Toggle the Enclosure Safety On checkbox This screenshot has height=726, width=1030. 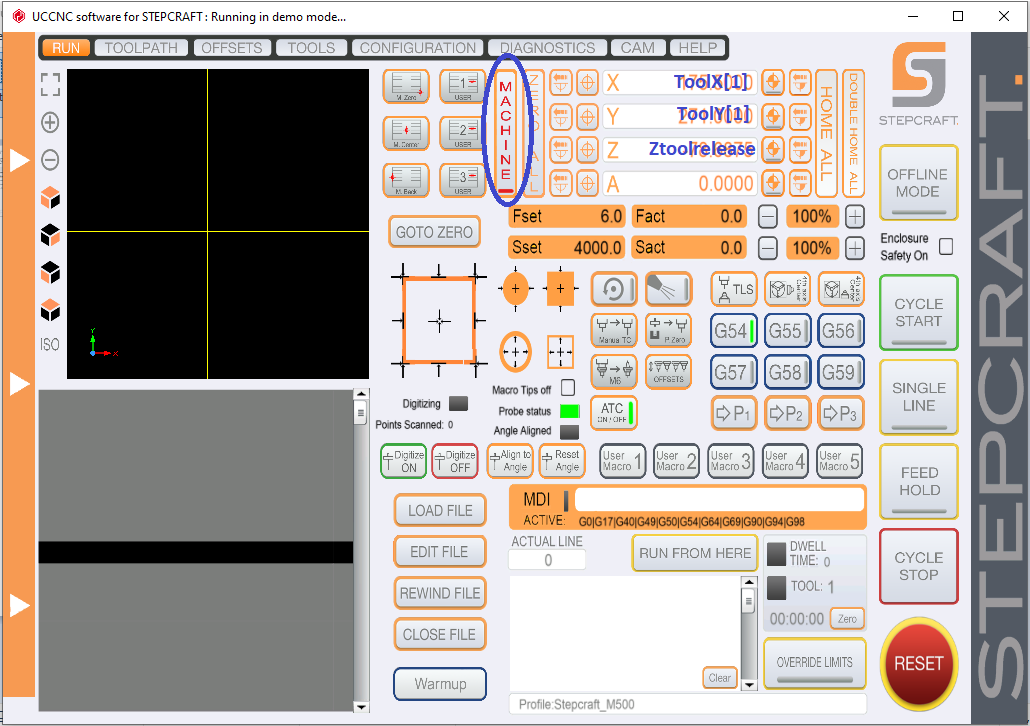[946, 246]
